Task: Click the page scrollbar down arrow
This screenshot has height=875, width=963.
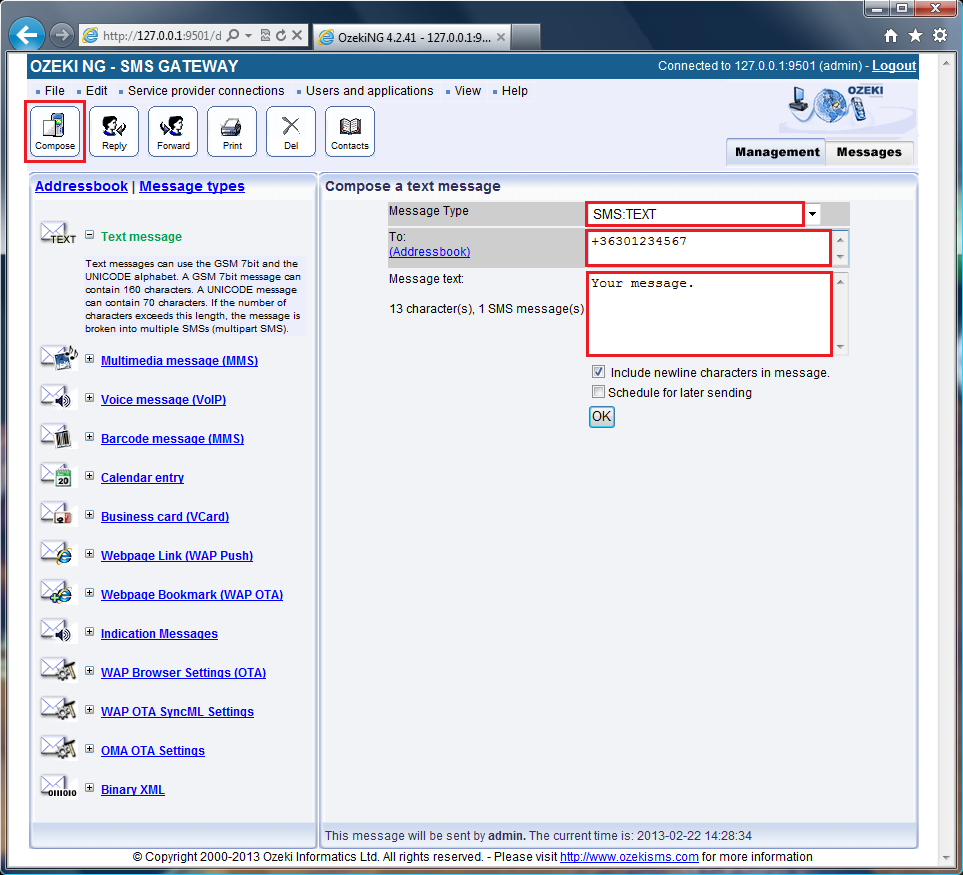Action: [946, 858]
